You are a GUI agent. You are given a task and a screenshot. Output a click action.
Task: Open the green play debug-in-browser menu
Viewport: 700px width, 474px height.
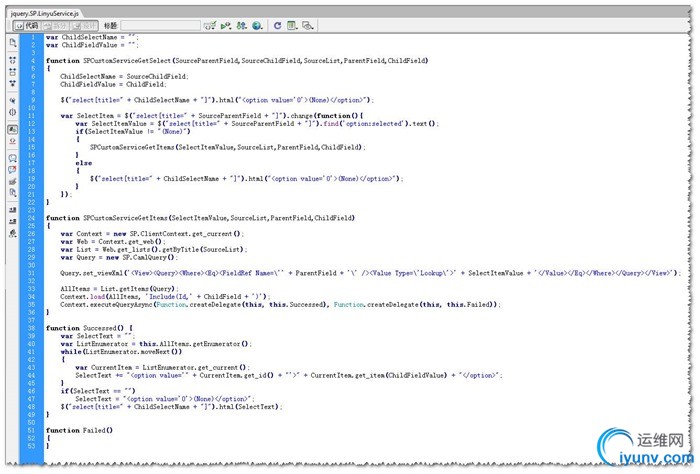pyautogui.click(x=226, y=26)
